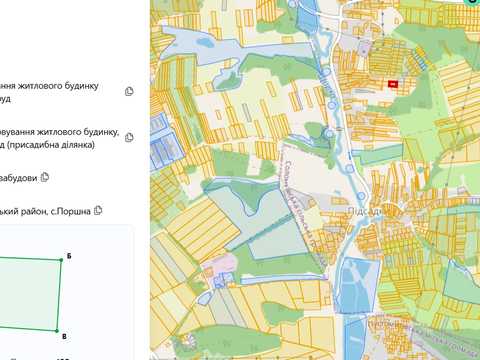Select the red highlighted parcel on the map
Image resolution: width=480 pixels, height=360 pixels.
pyautogui.click(x=393, y=84)
